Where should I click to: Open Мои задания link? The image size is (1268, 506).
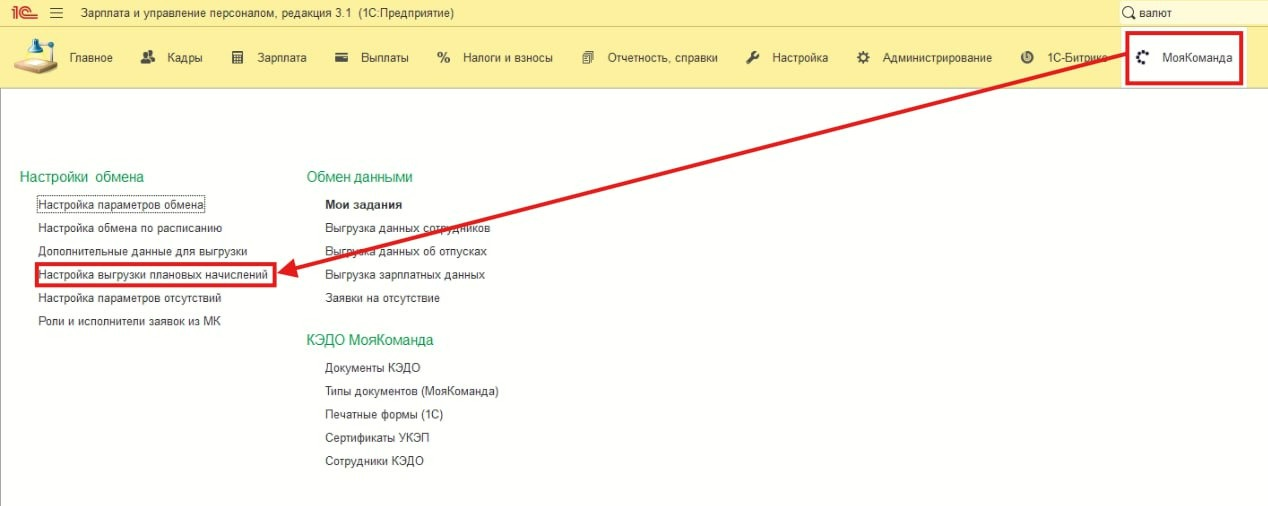363,204
